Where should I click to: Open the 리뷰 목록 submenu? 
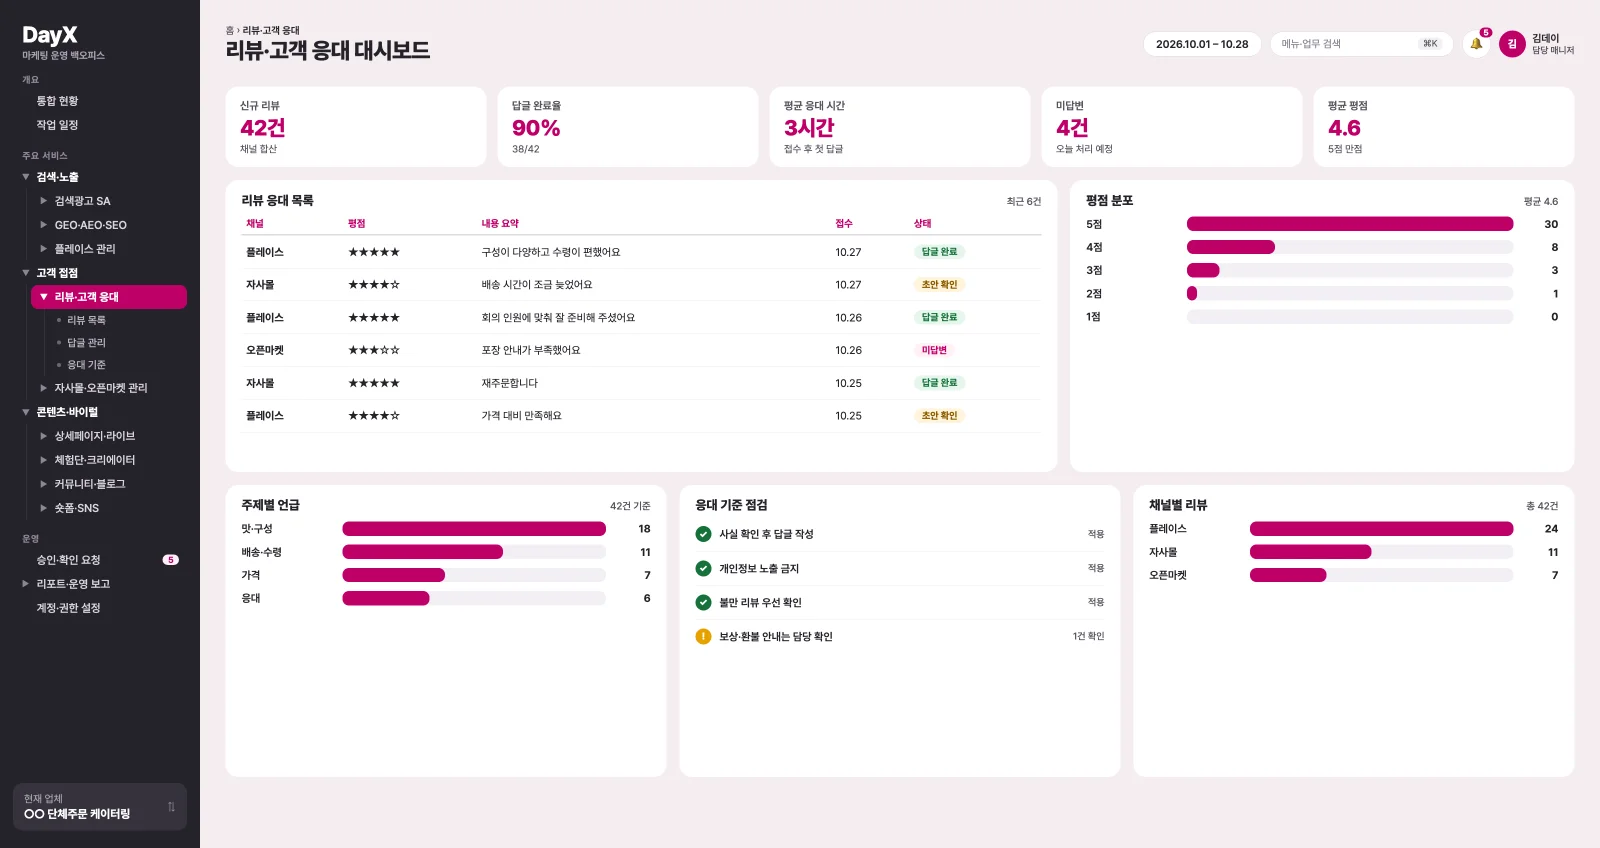86,320
